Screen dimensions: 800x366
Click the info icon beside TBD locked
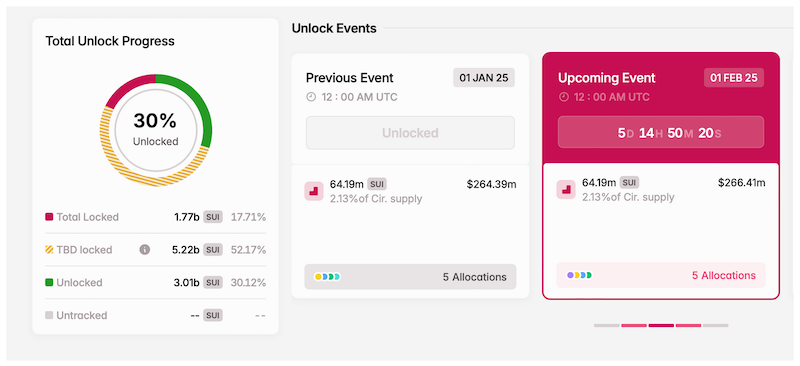tap(145, 250)
